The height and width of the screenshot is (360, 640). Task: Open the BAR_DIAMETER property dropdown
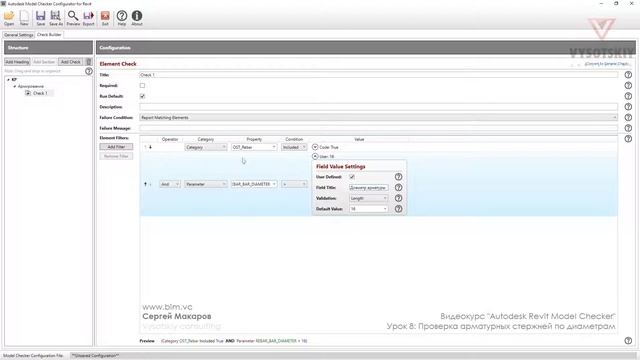254,184
